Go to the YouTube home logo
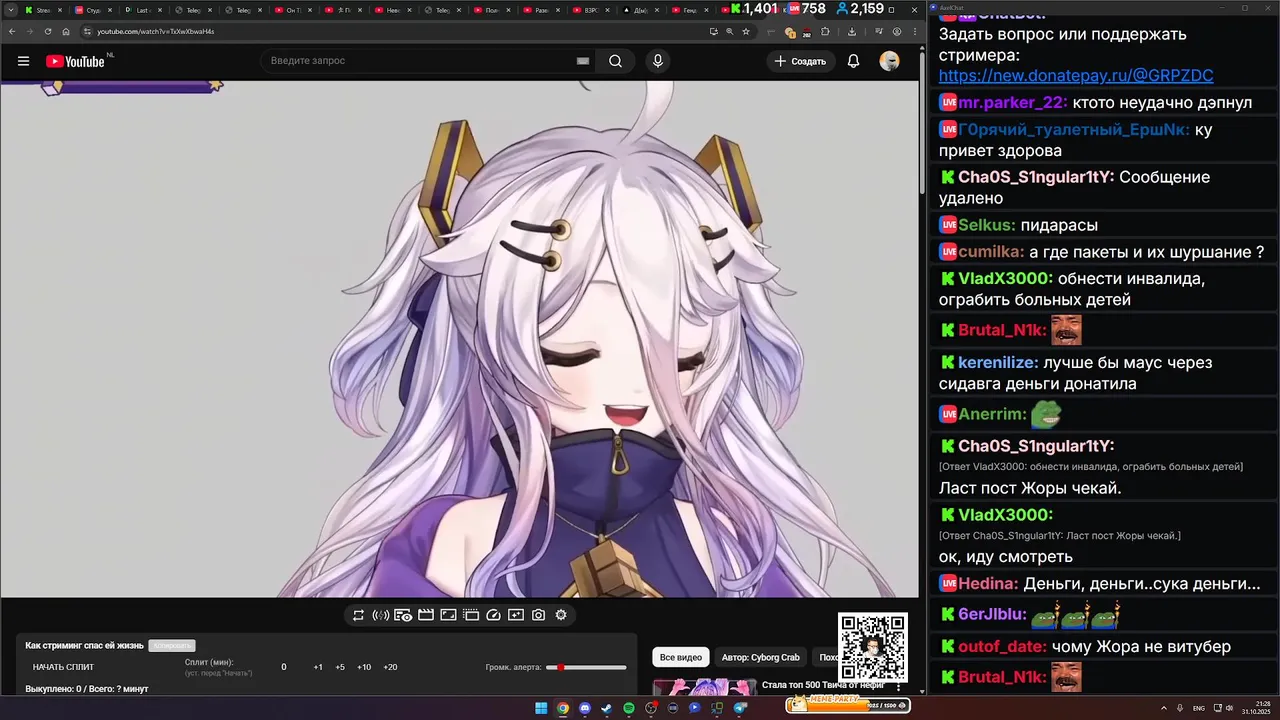 75,61
